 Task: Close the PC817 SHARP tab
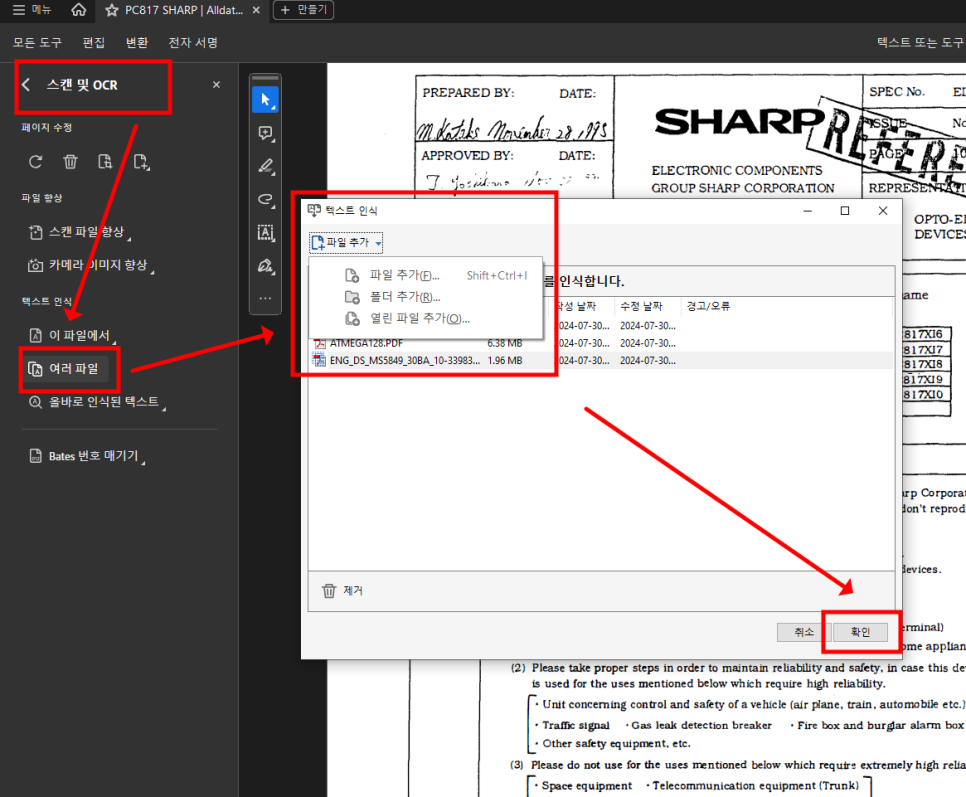(256, 10)
